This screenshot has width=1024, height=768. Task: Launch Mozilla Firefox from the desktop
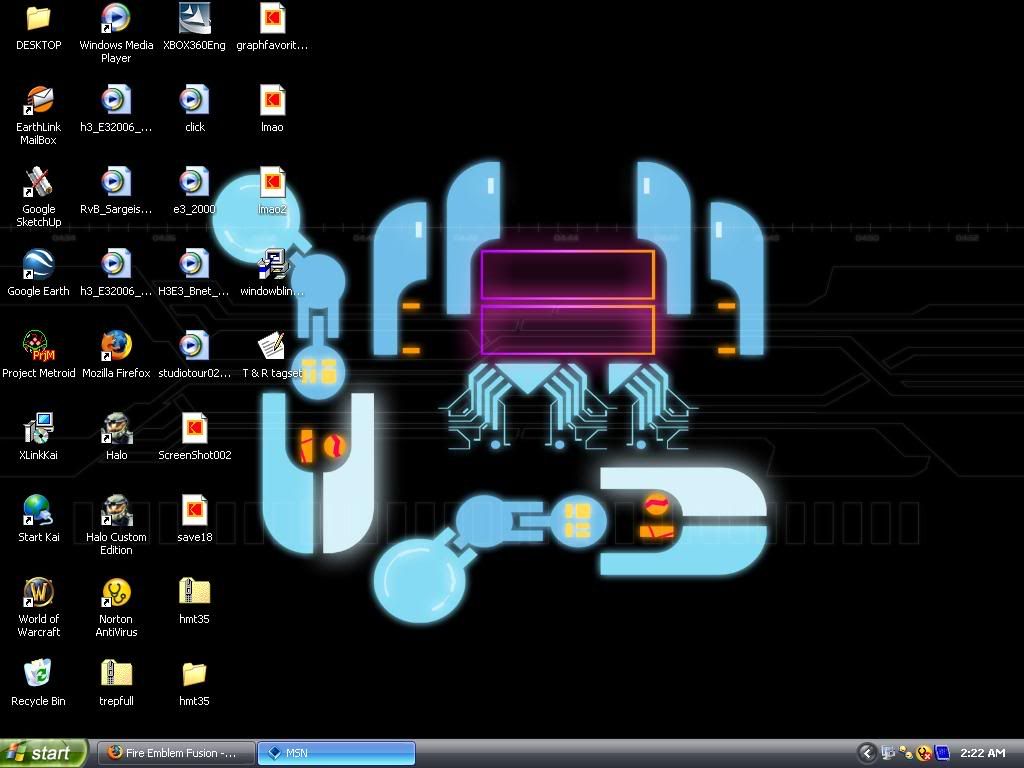click(x=116, y=347)
